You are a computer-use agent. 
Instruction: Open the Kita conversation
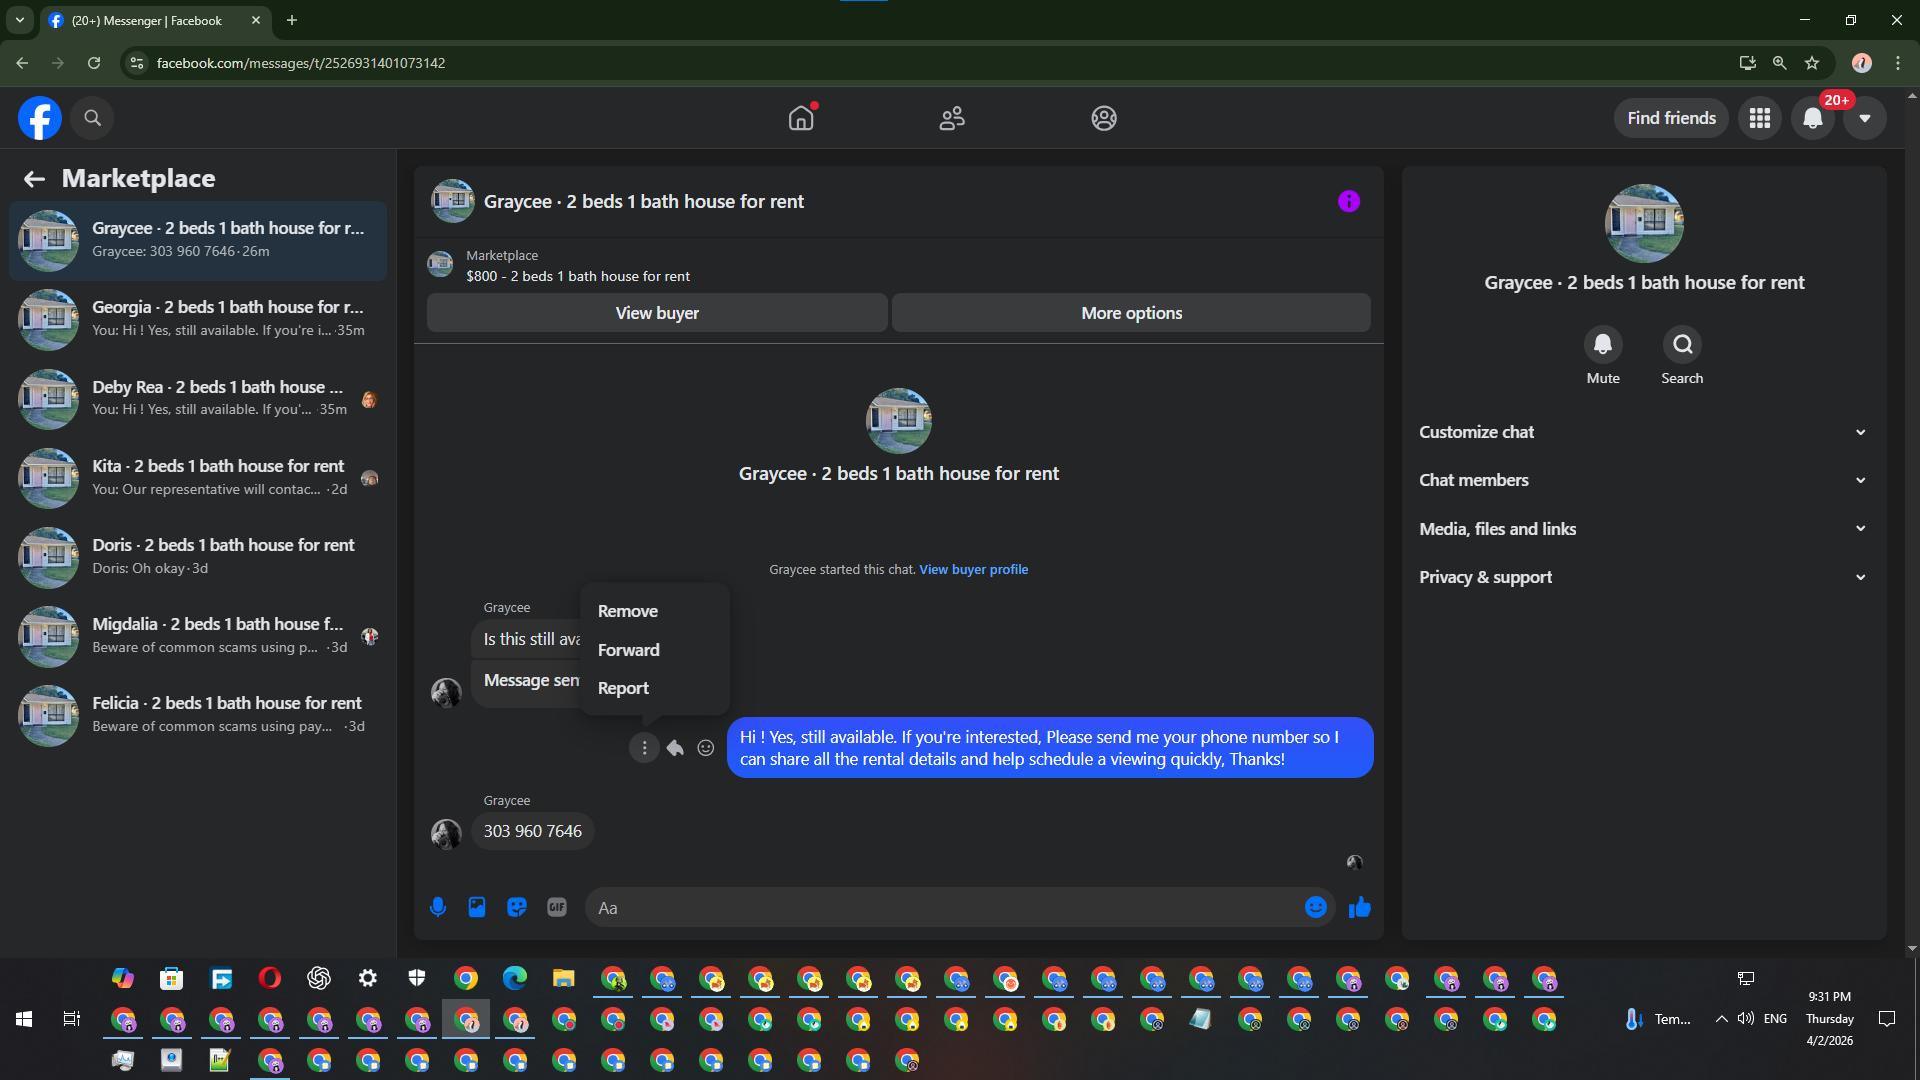198,477
